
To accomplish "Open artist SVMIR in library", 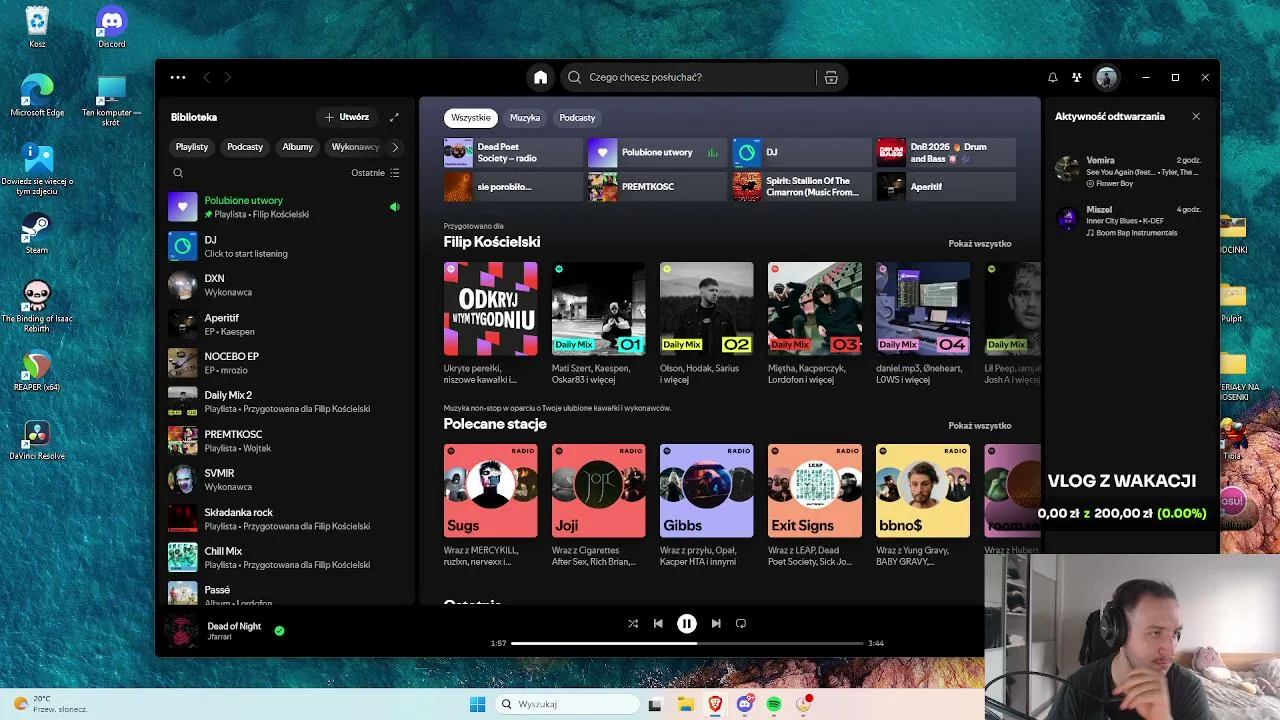I will pyautogui.click(x=285, y=480).
